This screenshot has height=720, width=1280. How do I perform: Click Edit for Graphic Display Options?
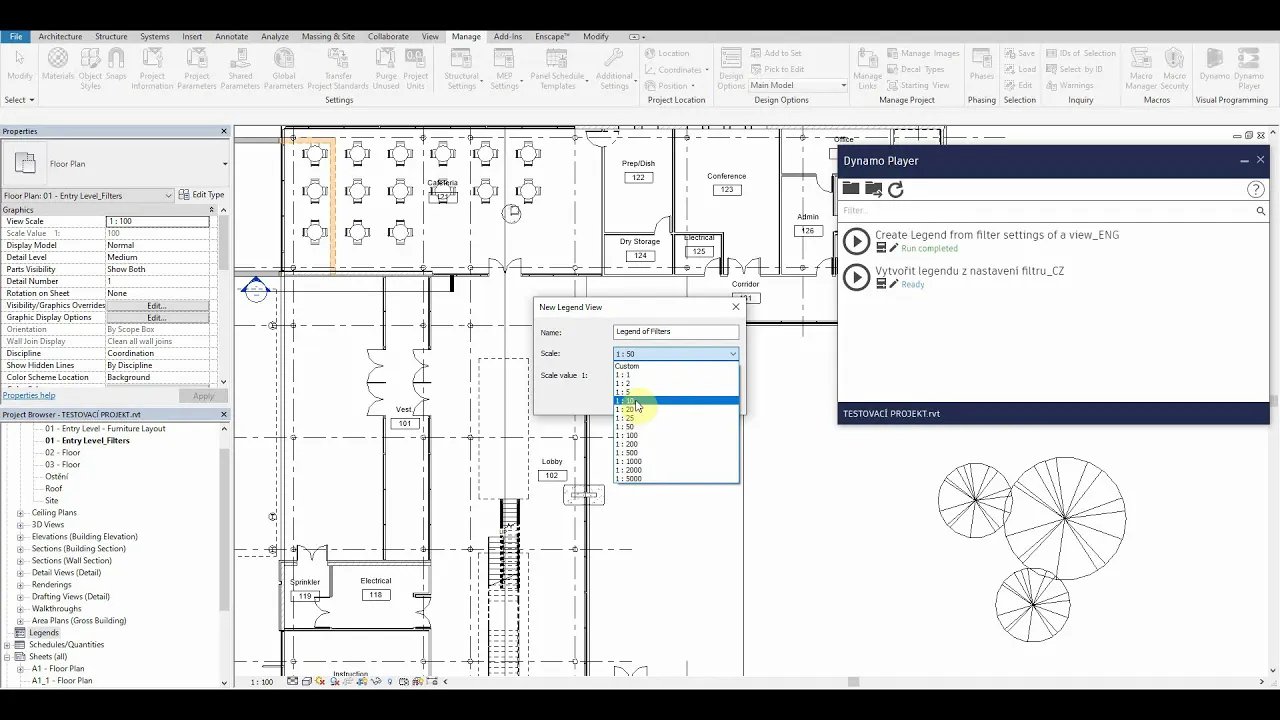pos(157,317)
